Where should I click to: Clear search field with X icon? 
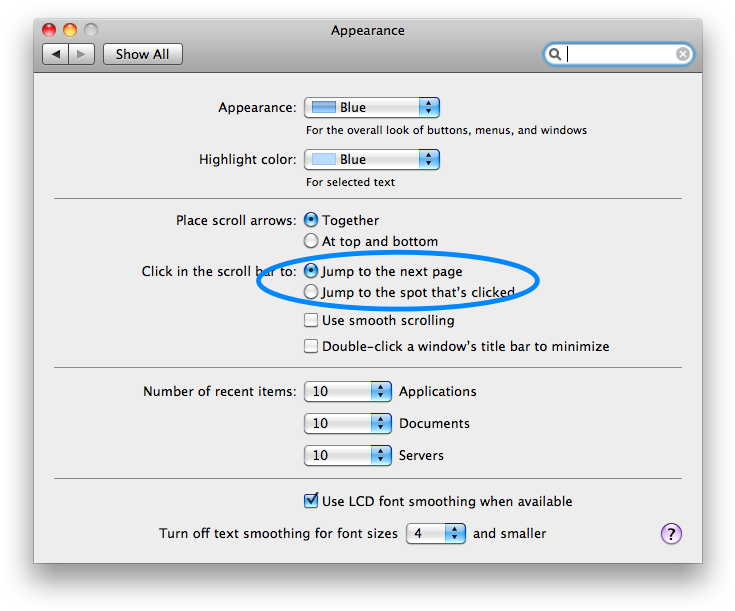[683, 54]
